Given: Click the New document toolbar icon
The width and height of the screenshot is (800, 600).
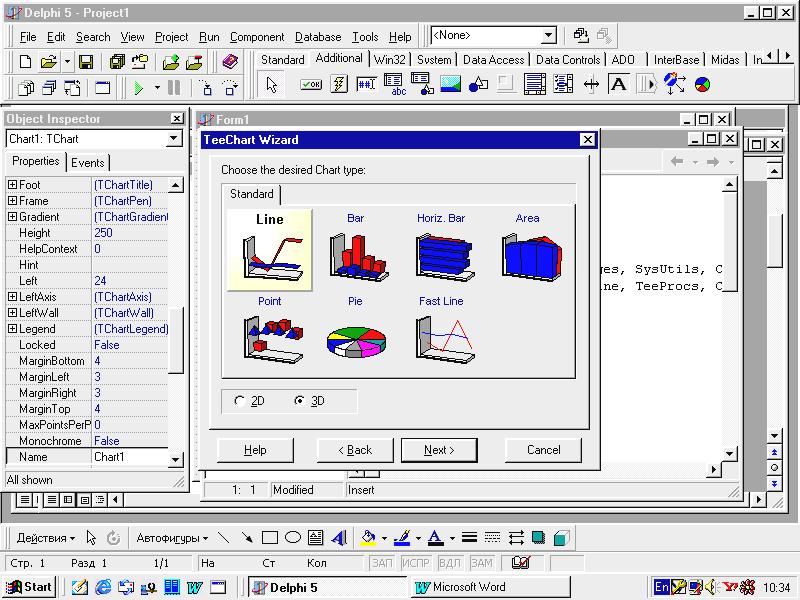Looking at the screenshot, I should click(25, 62).
